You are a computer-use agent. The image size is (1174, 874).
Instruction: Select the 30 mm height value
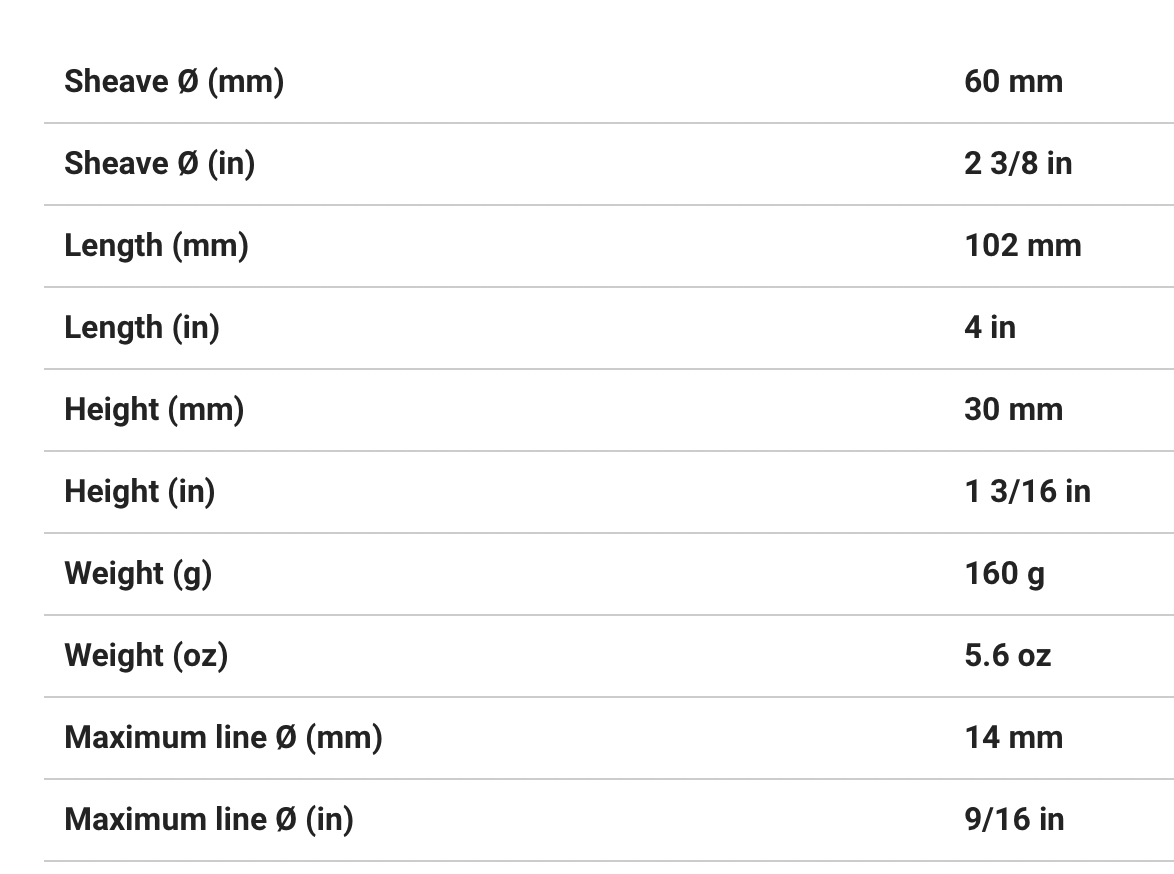[1013, 410]
